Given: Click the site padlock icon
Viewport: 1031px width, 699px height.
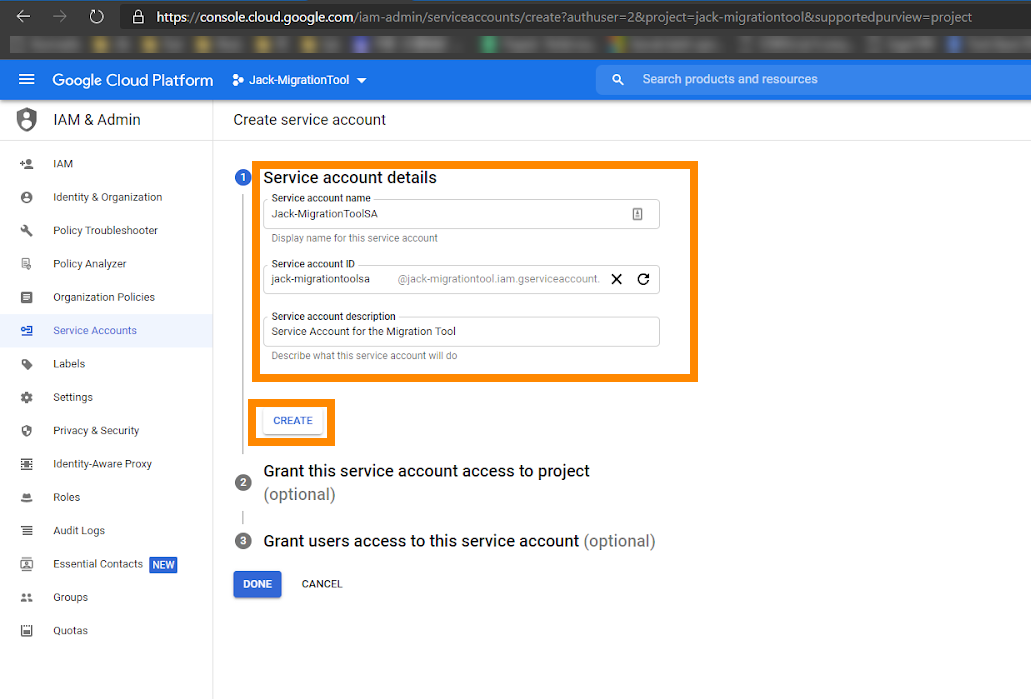Looking at the screenshot, I should click(x=138, y=17).
